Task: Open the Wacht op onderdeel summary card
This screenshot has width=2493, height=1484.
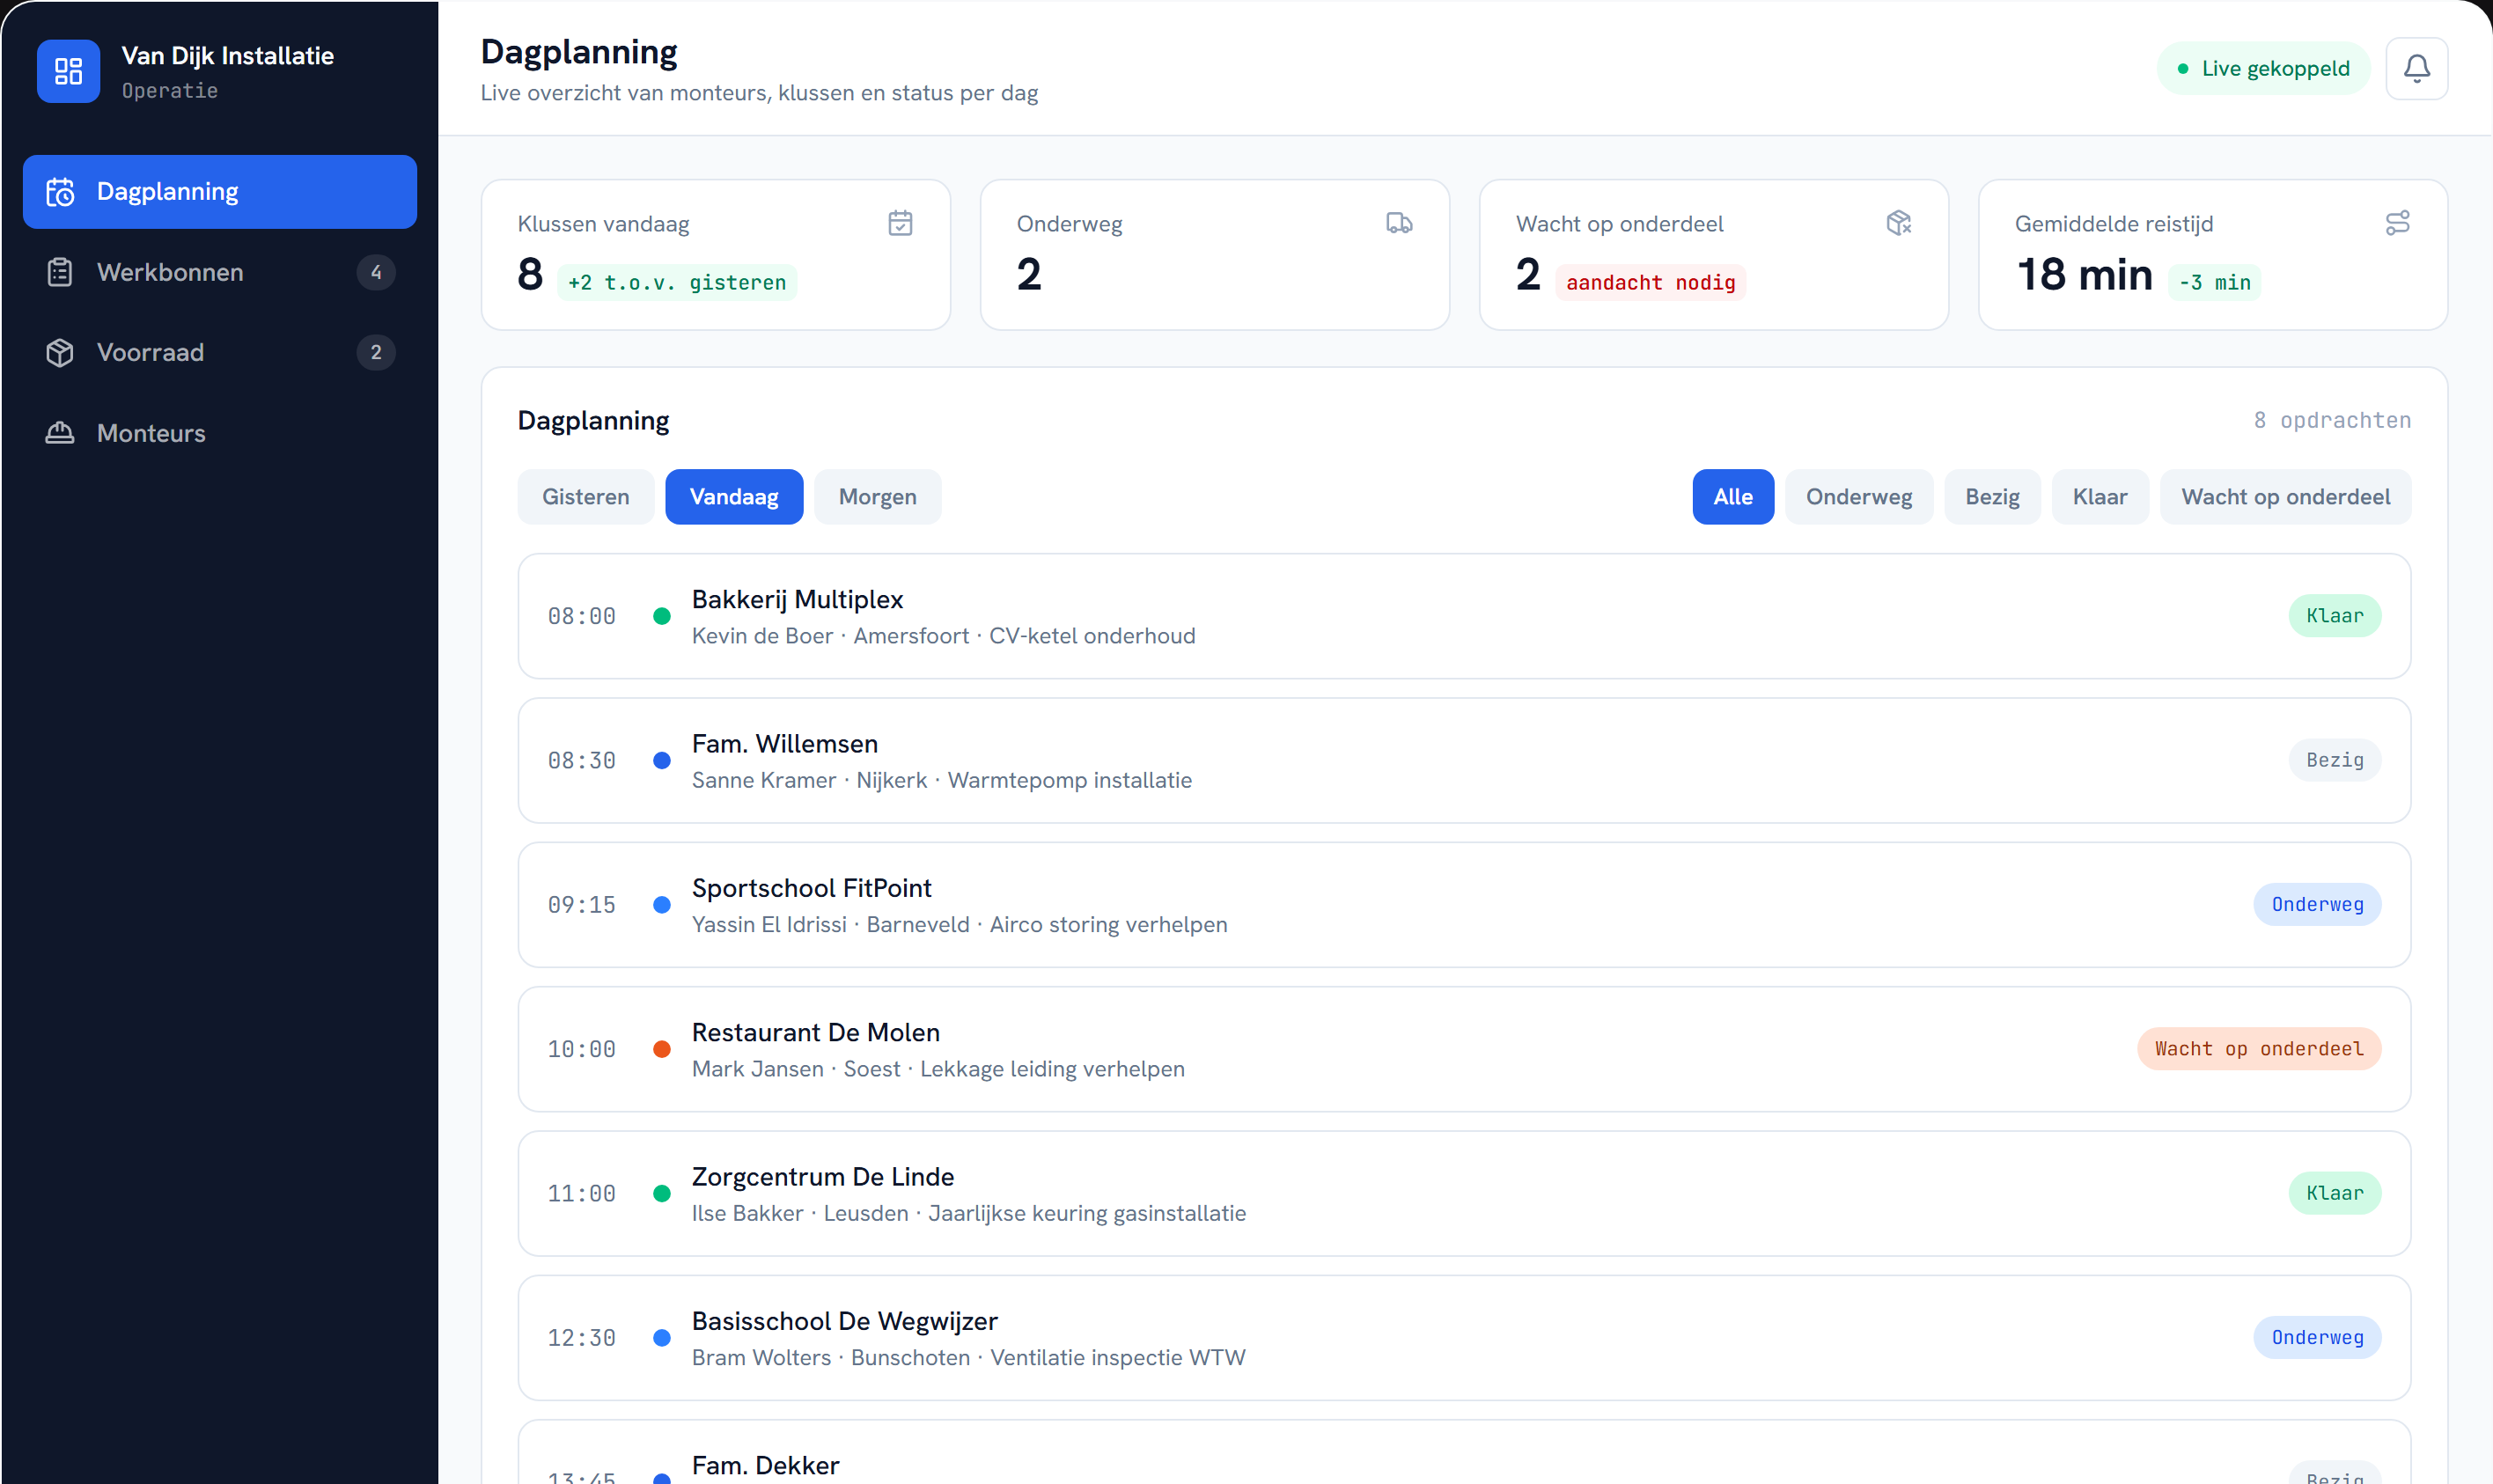Action: (1713, 255)
